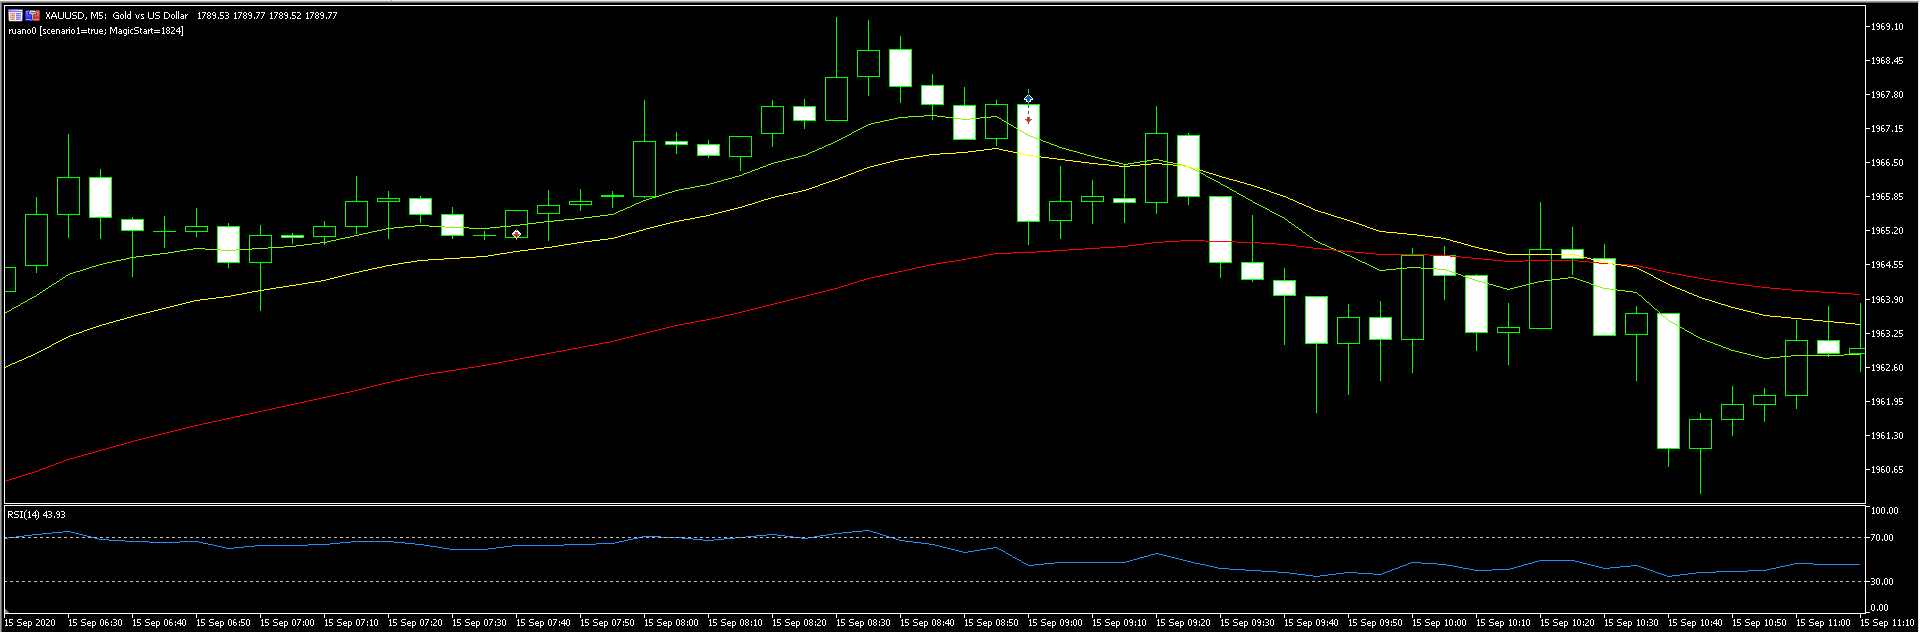Click the 1967.15 price scale label
The height and width of the screenshot is (632, 1920).
(x=1887, y=129)
